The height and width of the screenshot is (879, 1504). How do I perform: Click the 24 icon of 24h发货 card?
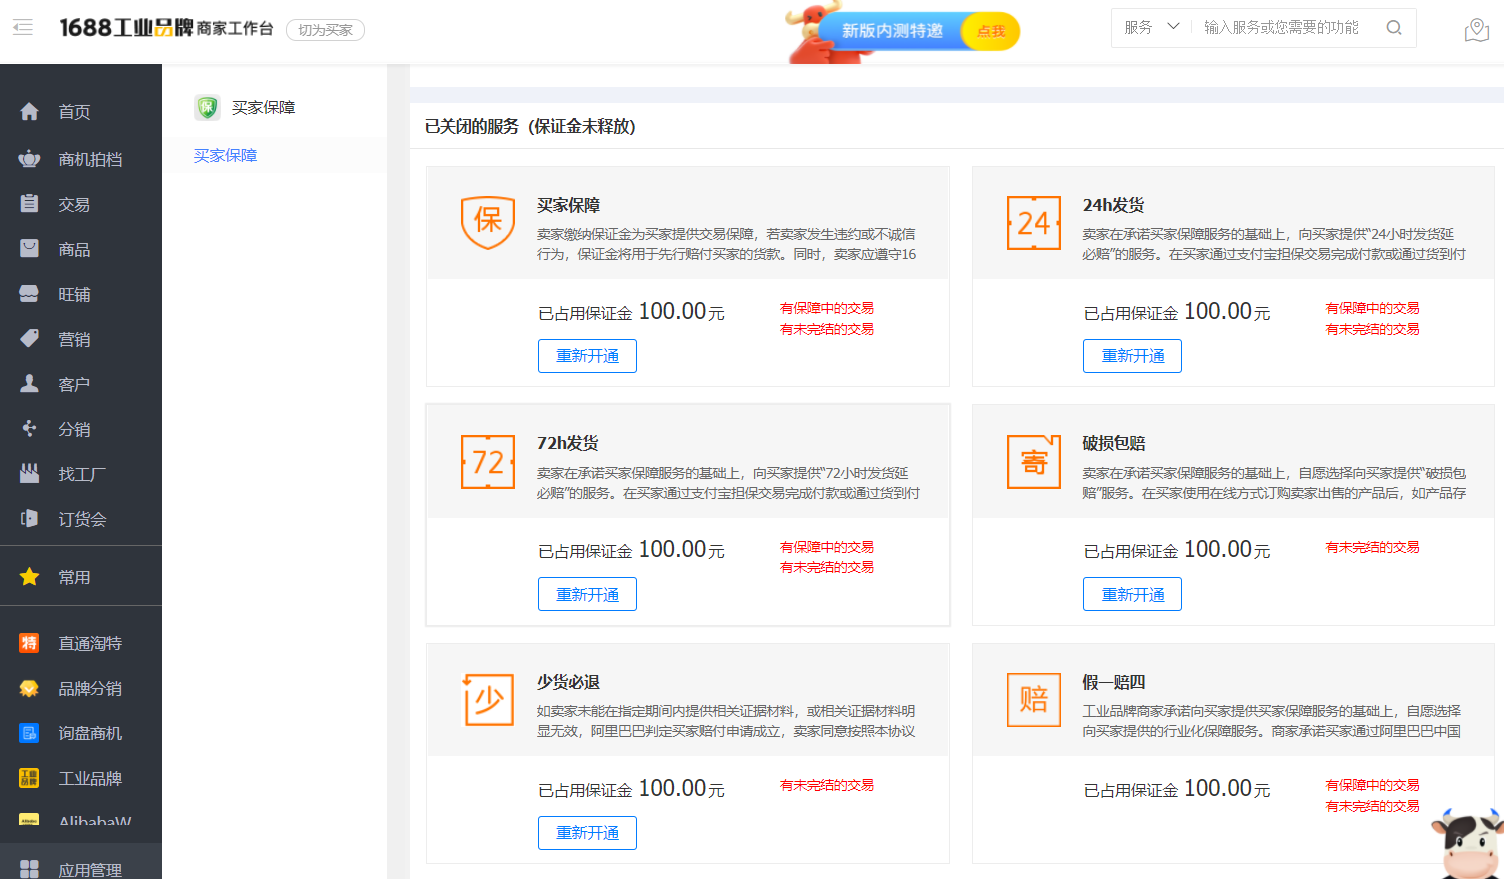(1034, 222)
